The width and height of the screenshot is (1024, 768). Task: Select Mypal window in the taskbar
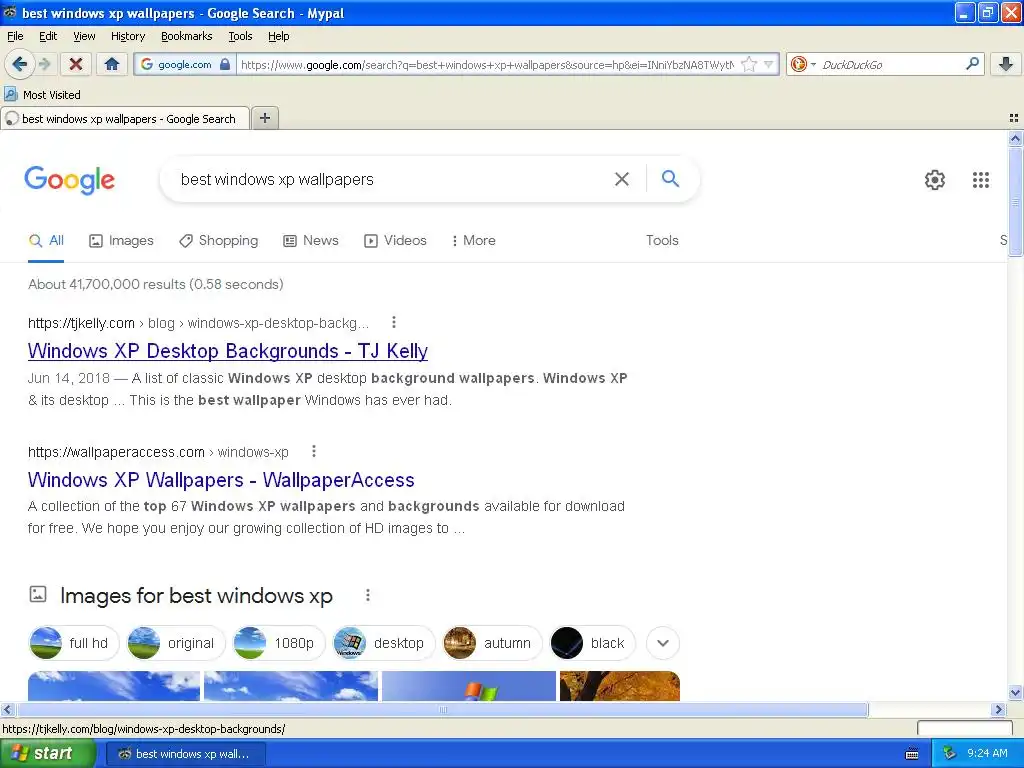coord(185,754)
